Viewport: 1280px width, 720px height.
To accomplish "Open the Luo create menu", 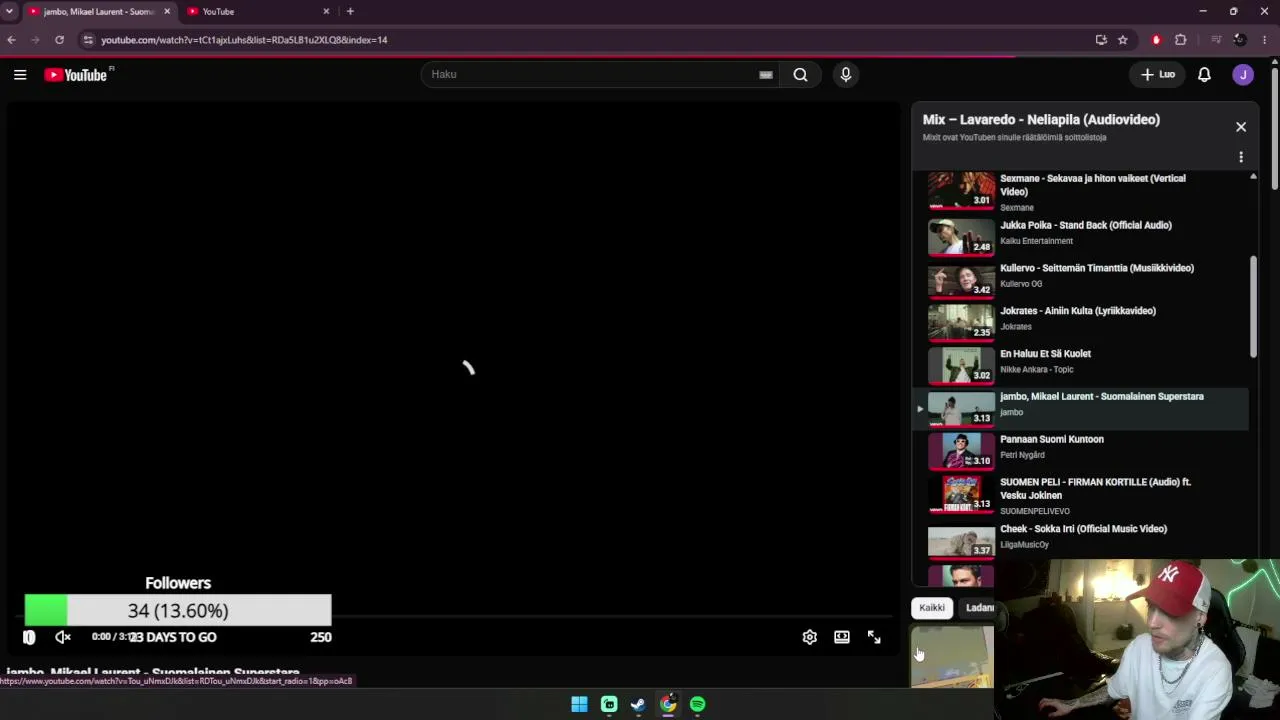I will pyautogui.click(x=1158, y=74).
